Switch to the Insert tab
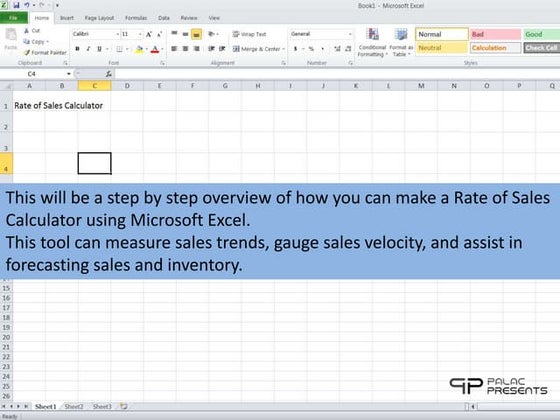Viewport: 560px width, 420px height. [x=67, y=18]
